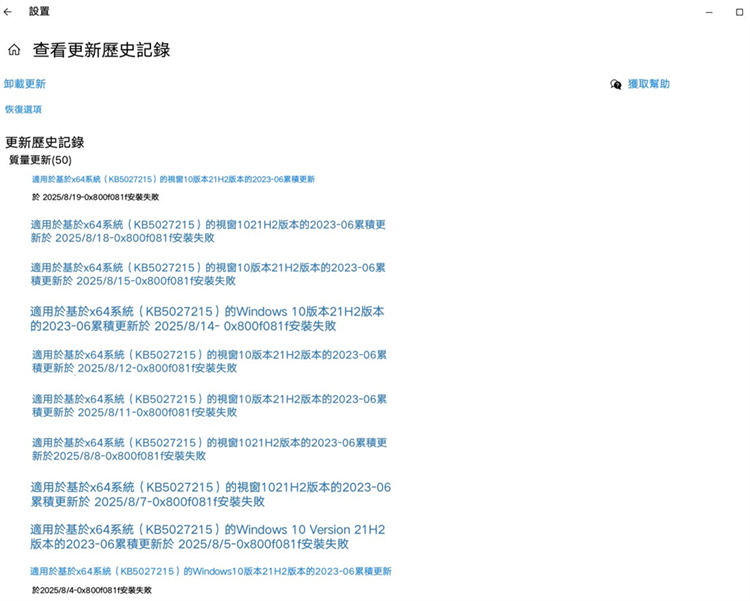Open the KB5027215 update dated 2025/8/19
The height and width of the screenshot is (601, 750).
[x=173, y=179]
